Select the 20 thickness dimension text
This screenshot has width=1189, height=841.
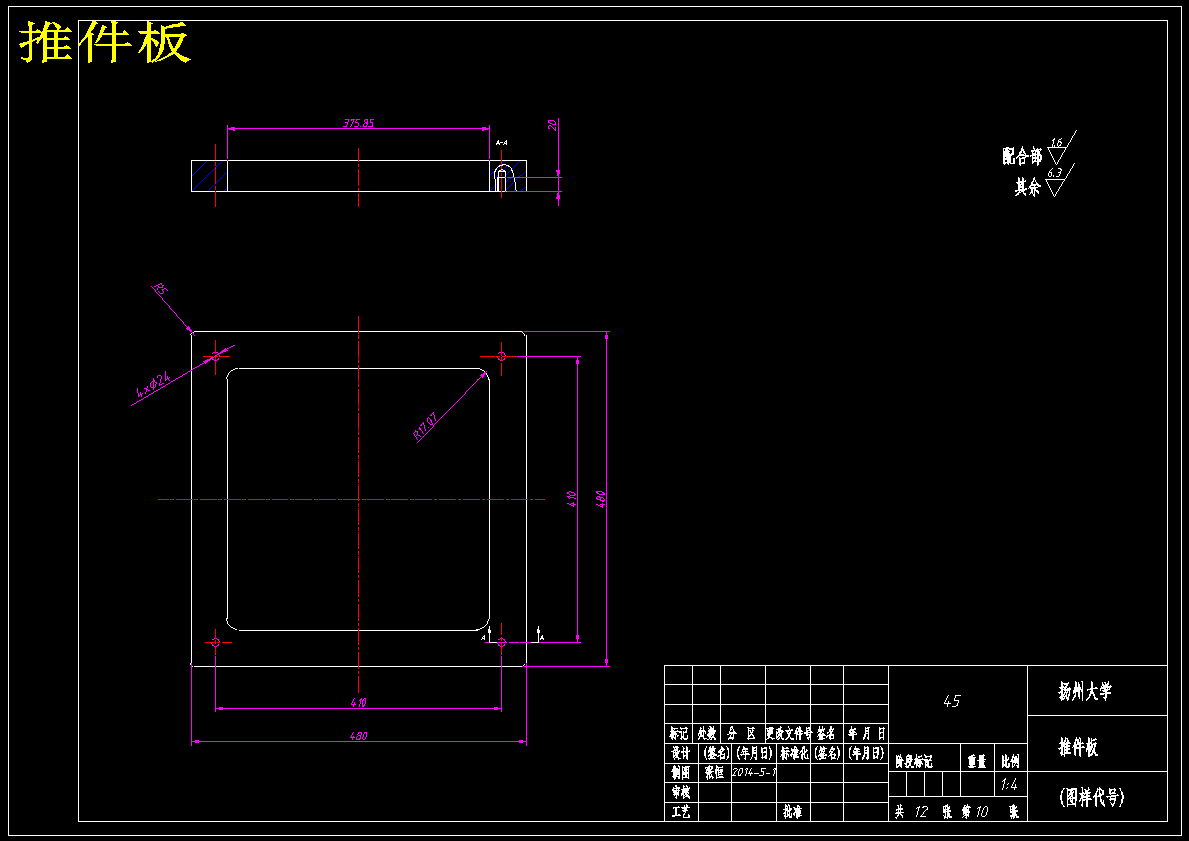point(553,125)
